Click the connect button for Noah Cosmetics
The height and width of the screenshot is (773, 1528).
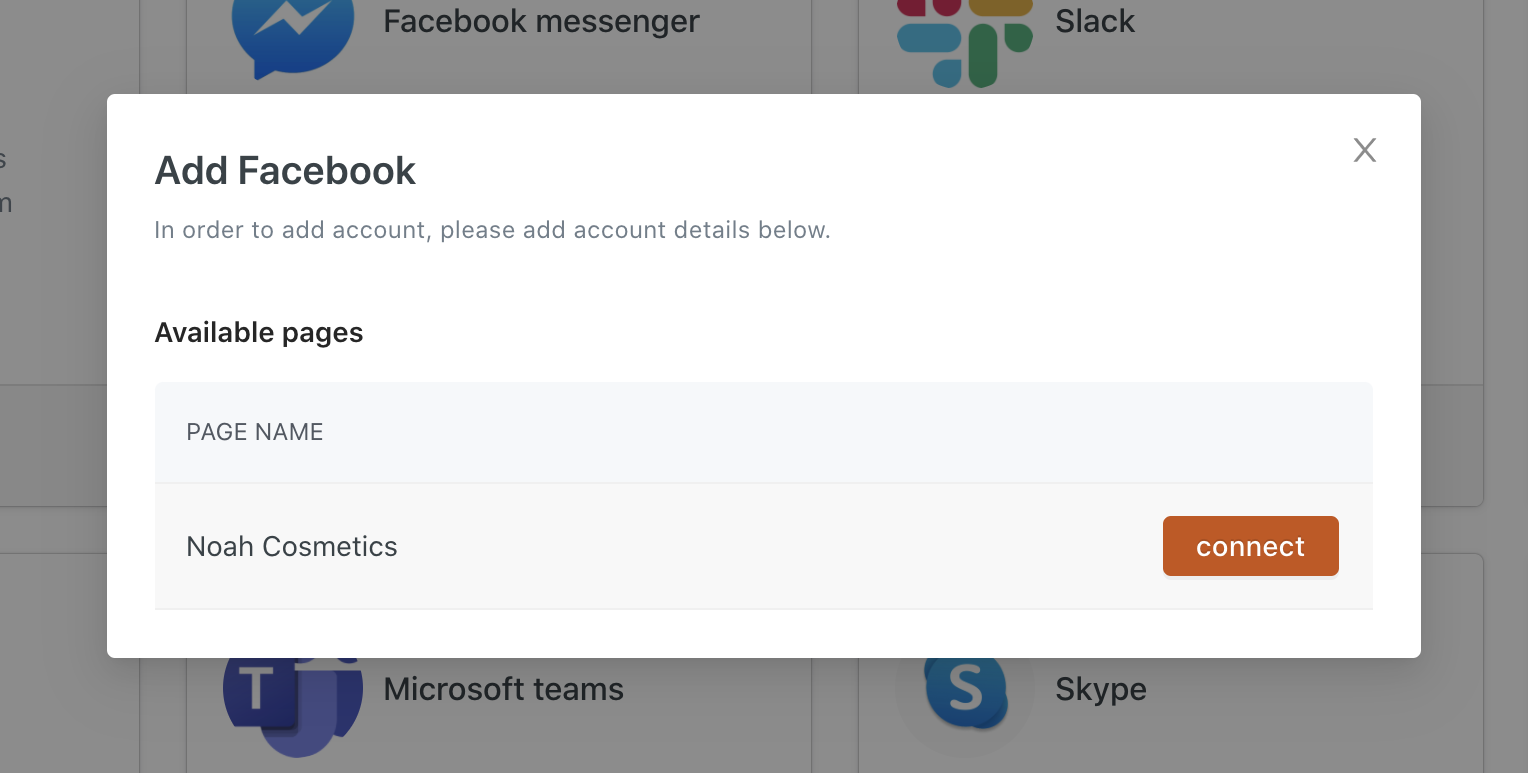pos(1250,546)
